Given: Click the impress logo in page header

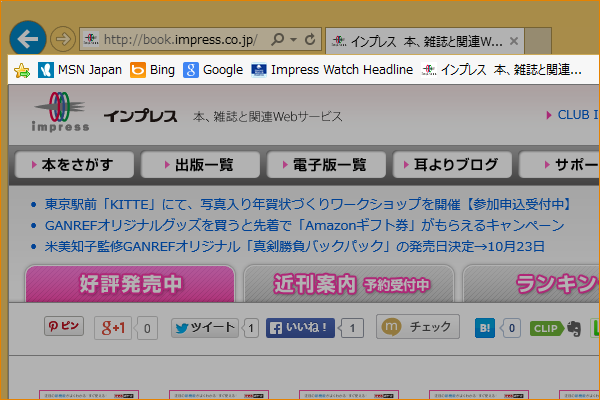Looking at the screenshot, I should (x=60, y=112).
